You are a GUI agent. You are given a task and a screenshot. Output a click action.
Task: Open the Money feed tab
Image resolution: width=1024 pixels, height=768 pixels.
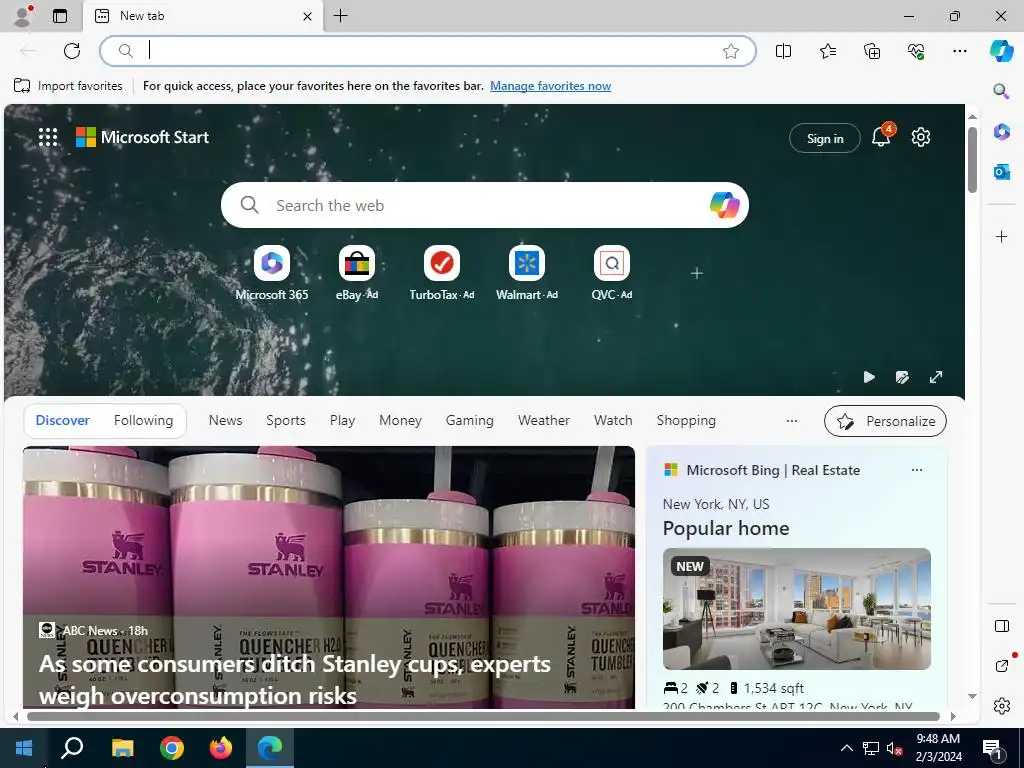(x=400, y=421)
